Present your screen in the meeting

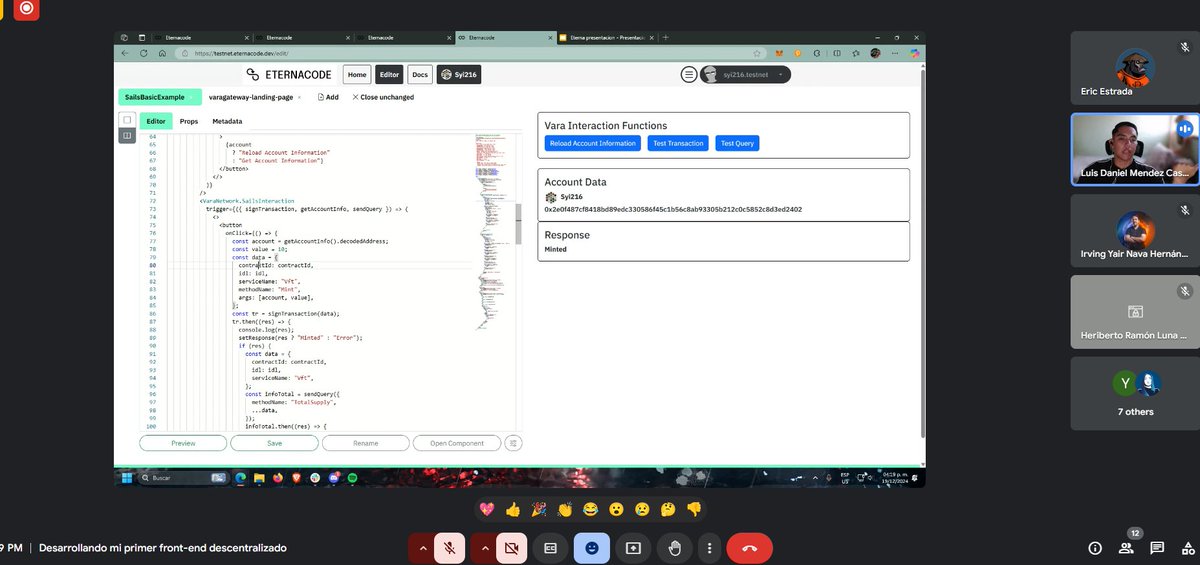[x=633, y=548]
